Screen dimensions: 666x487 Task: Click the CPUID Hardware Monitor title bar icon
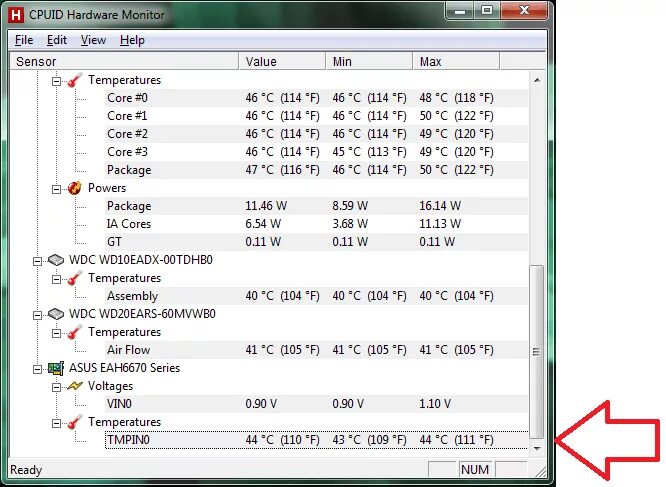(16, 15)
